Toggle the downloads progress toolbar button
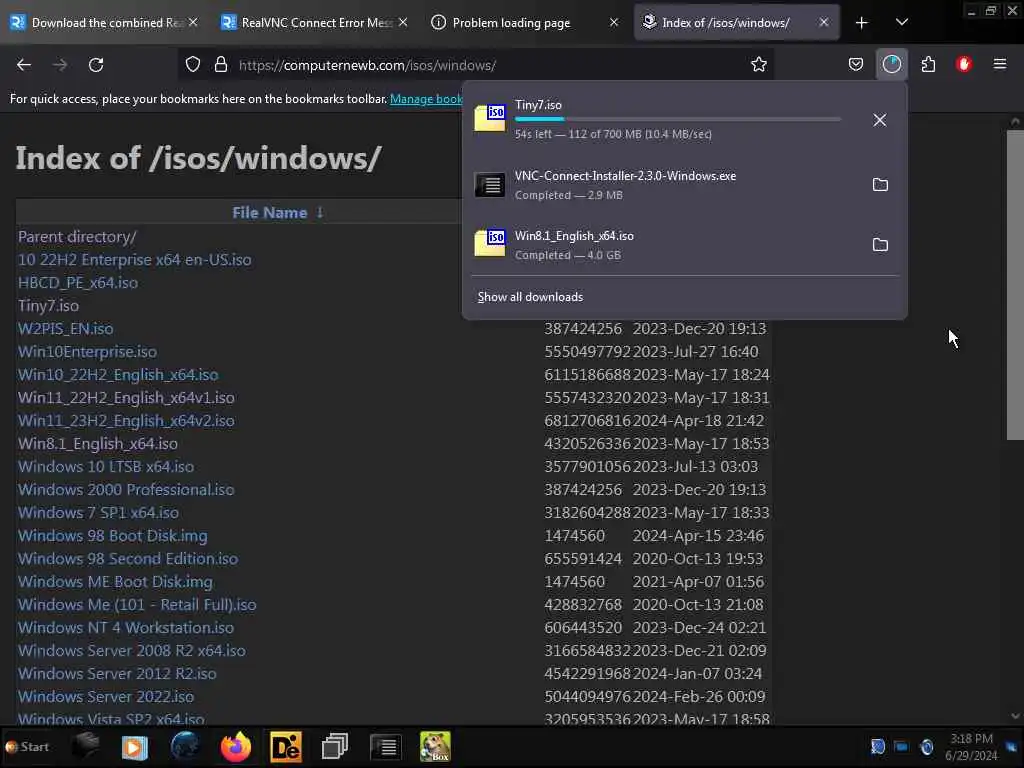Viewport: 1024px width, 768px height. coord(891,65)
